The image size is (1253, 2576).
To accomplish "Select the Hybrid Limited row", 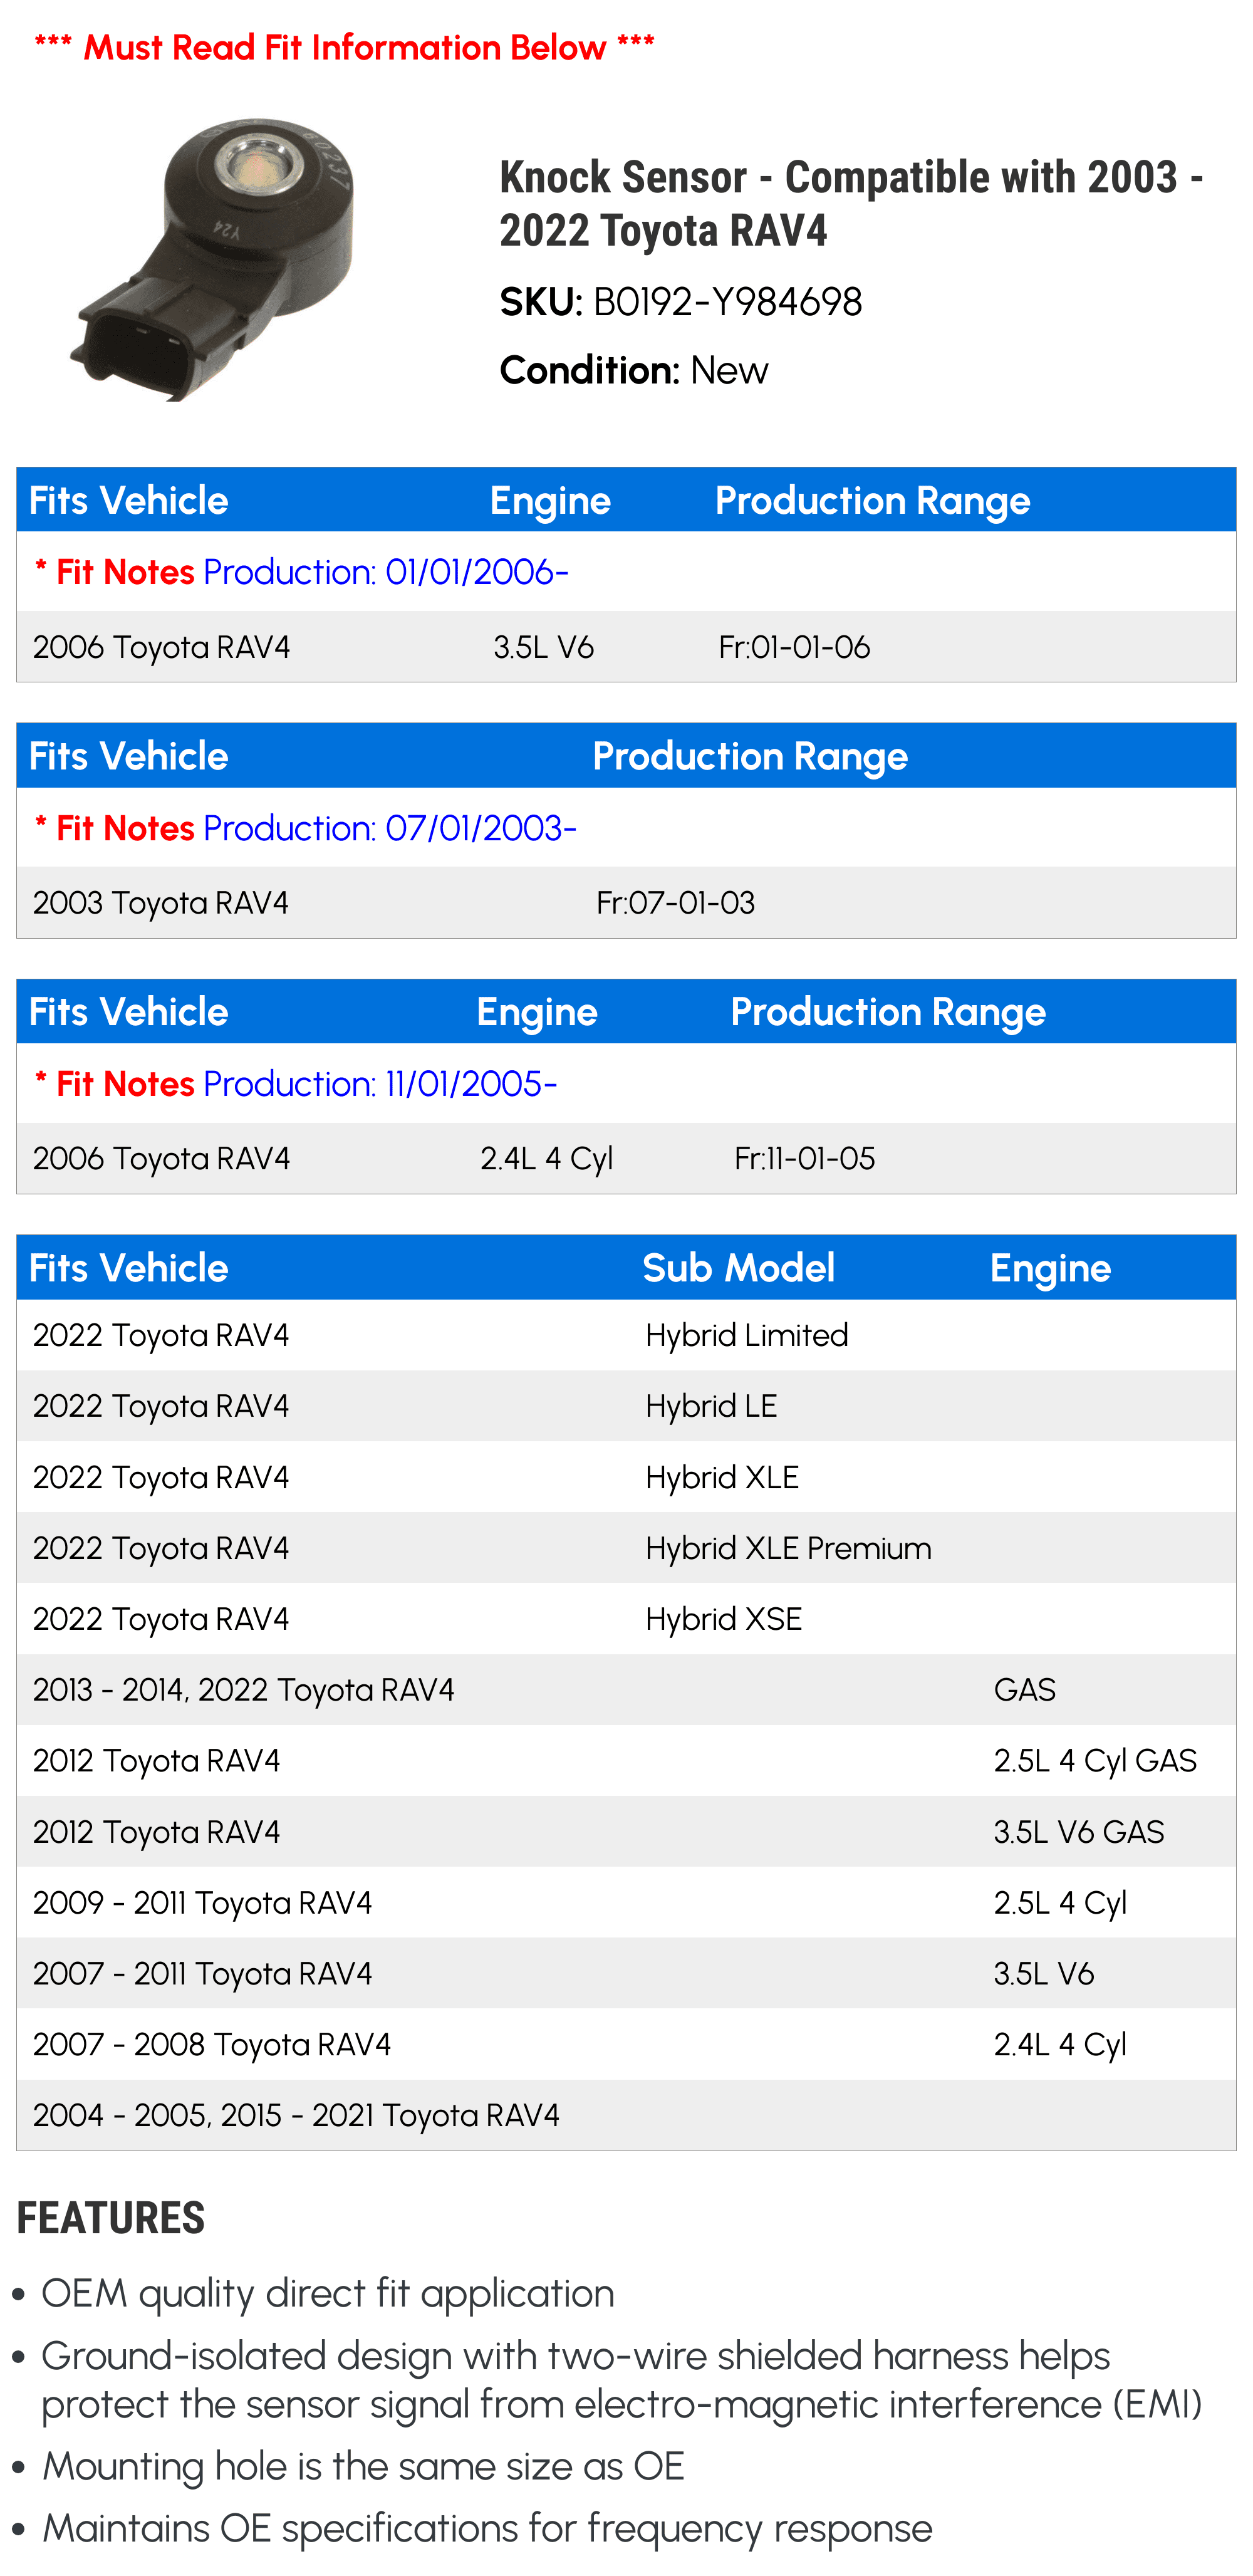I will (626, 1335).
